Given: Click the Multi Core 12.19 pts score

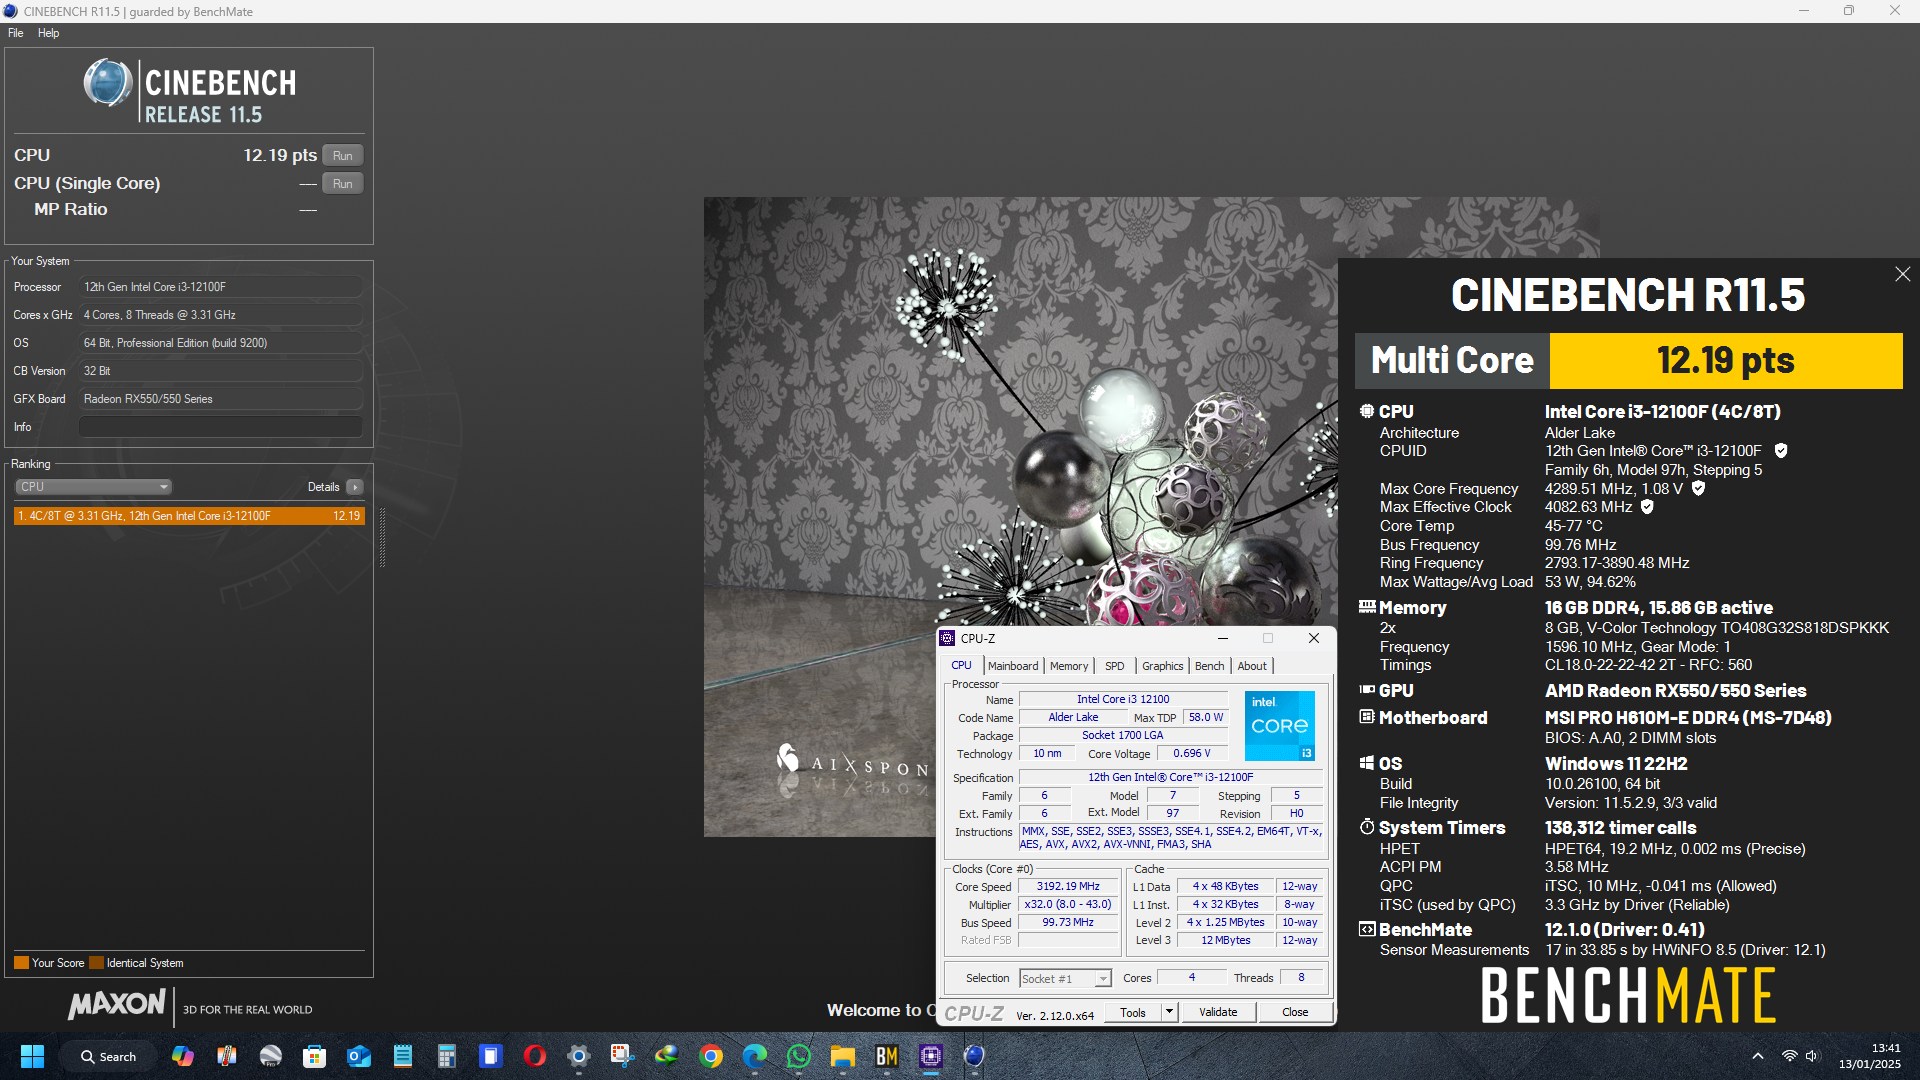Looking at the screenshot, I should click(1725, 361).
